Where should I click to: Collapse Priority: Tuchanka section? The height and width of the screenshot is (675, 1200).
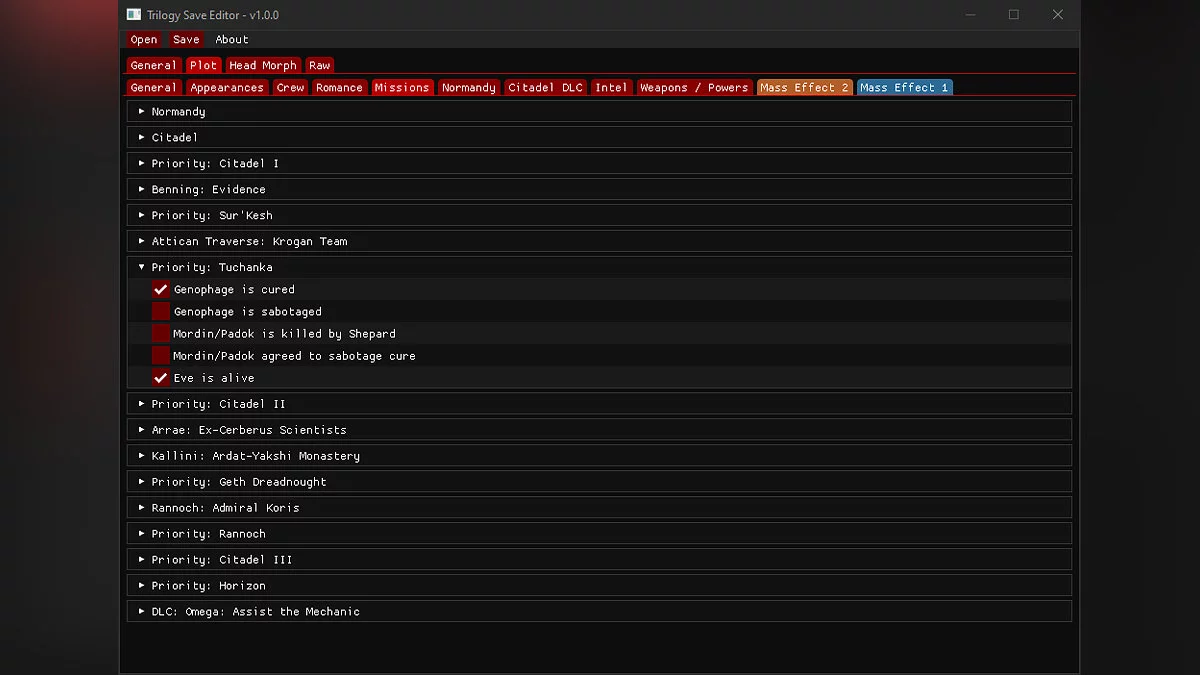[x=599, y=267]
